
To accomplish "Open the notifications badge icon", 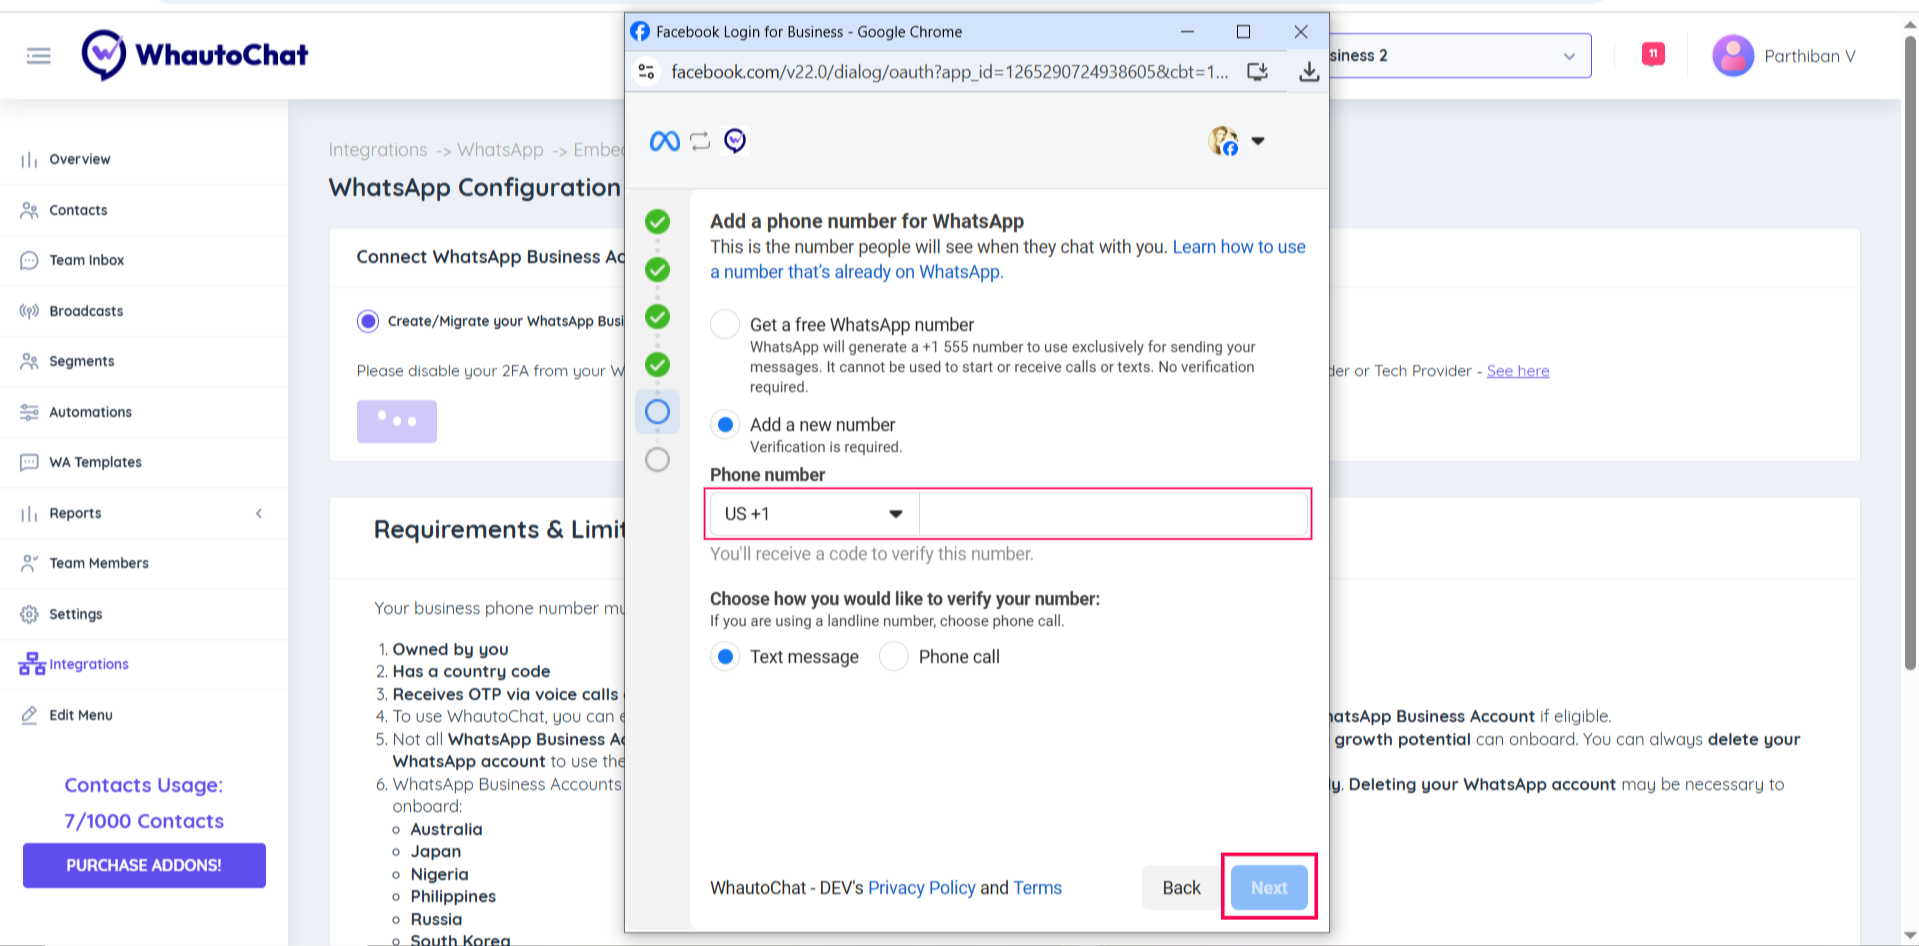I will coord(1653,54).
